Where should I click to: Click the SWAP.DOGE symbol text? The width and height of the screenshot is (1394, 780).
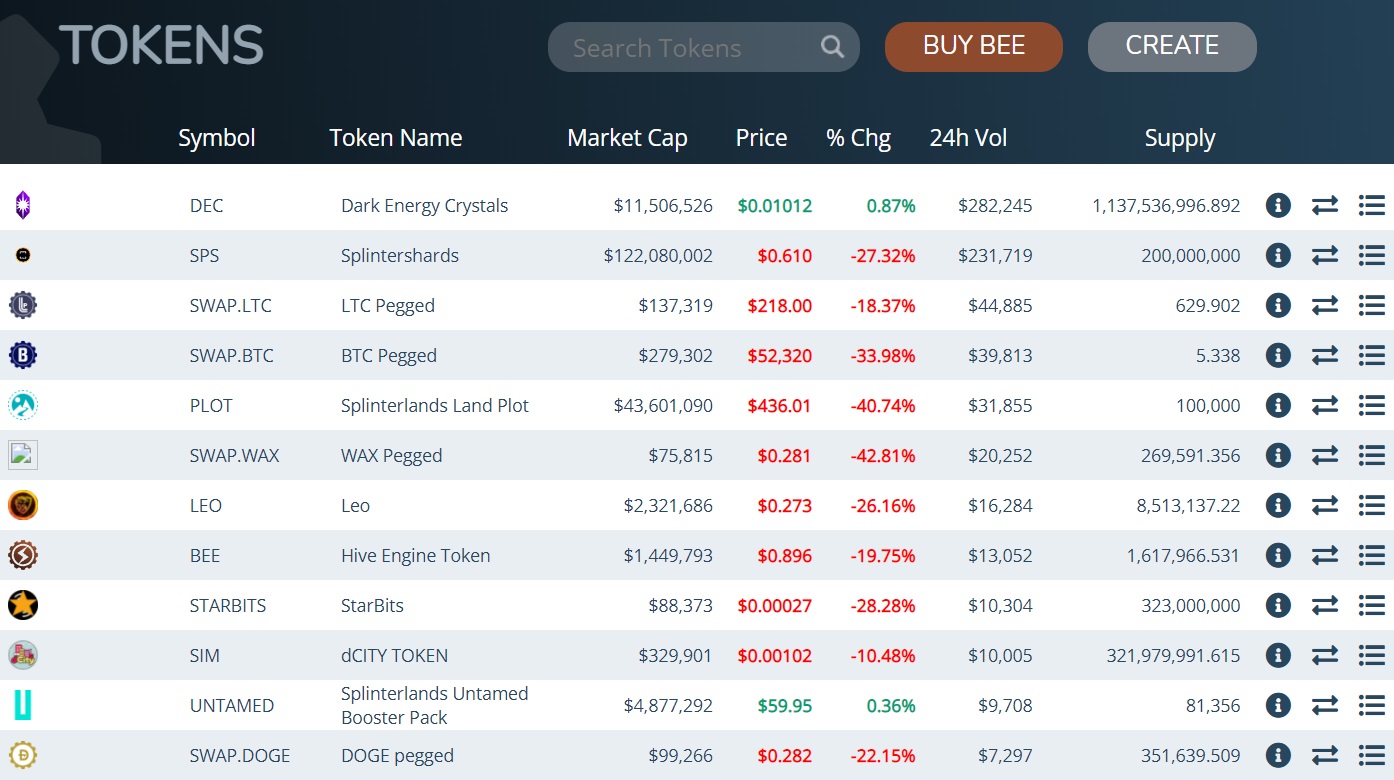tap(240, 756)
